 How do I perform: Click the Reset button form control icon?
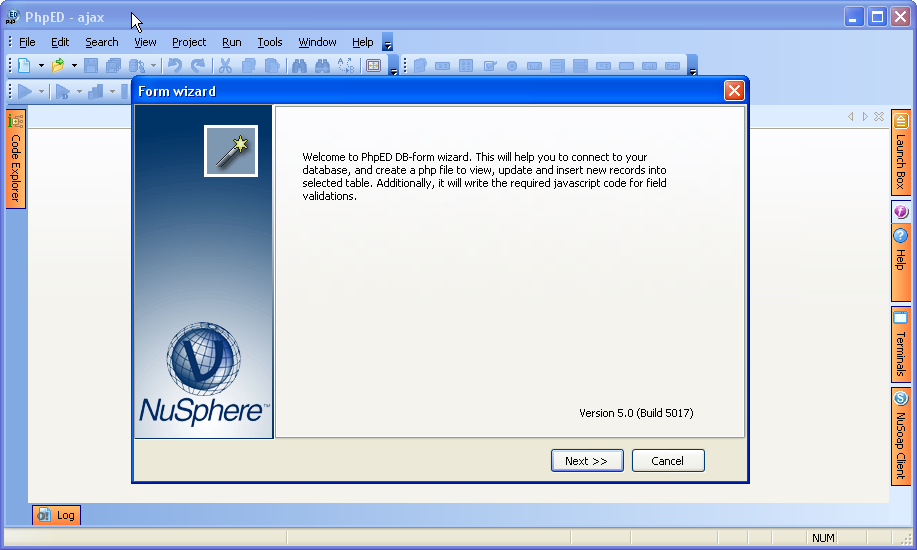pyautogui.click(x=673, y=66)
